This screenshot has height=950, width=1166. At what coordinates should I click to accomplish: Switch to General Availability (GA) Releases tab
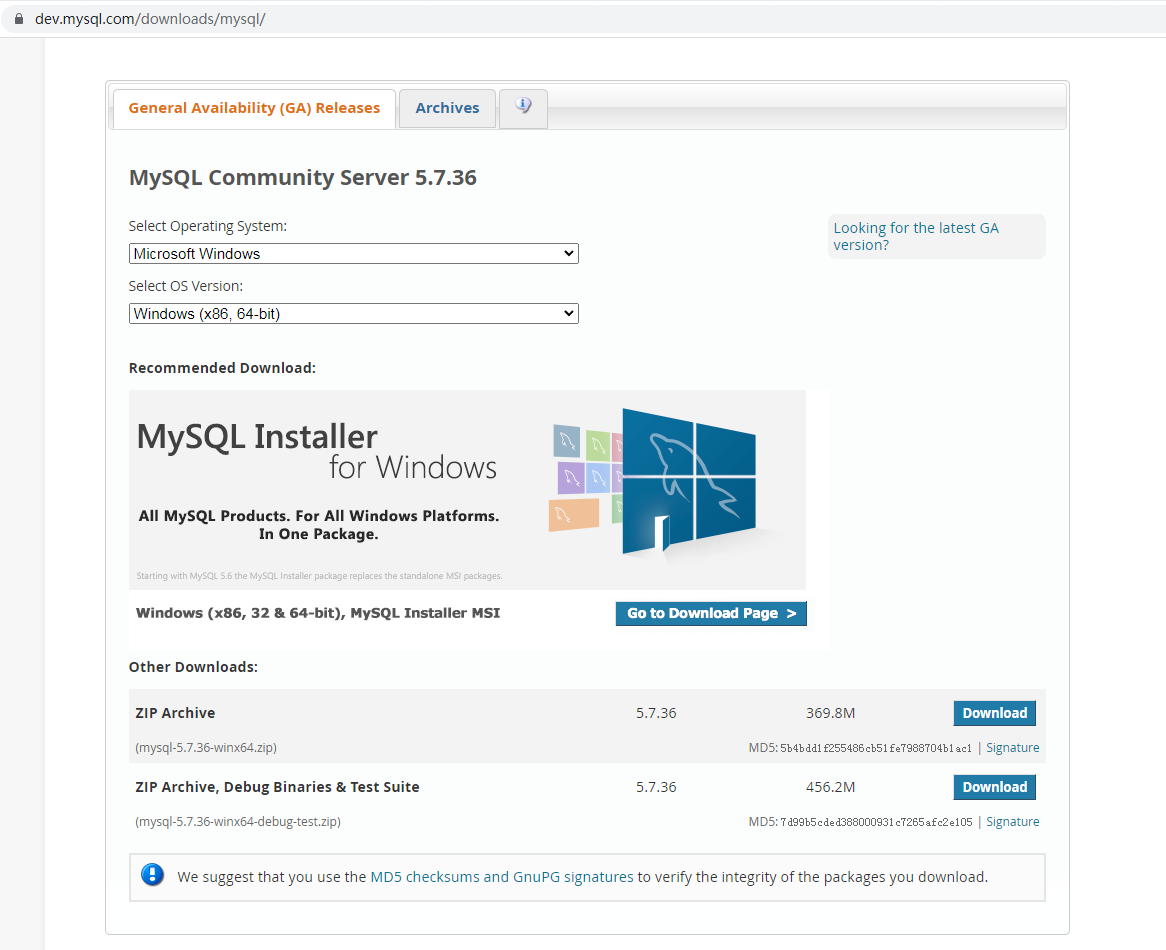click(254, 109)
